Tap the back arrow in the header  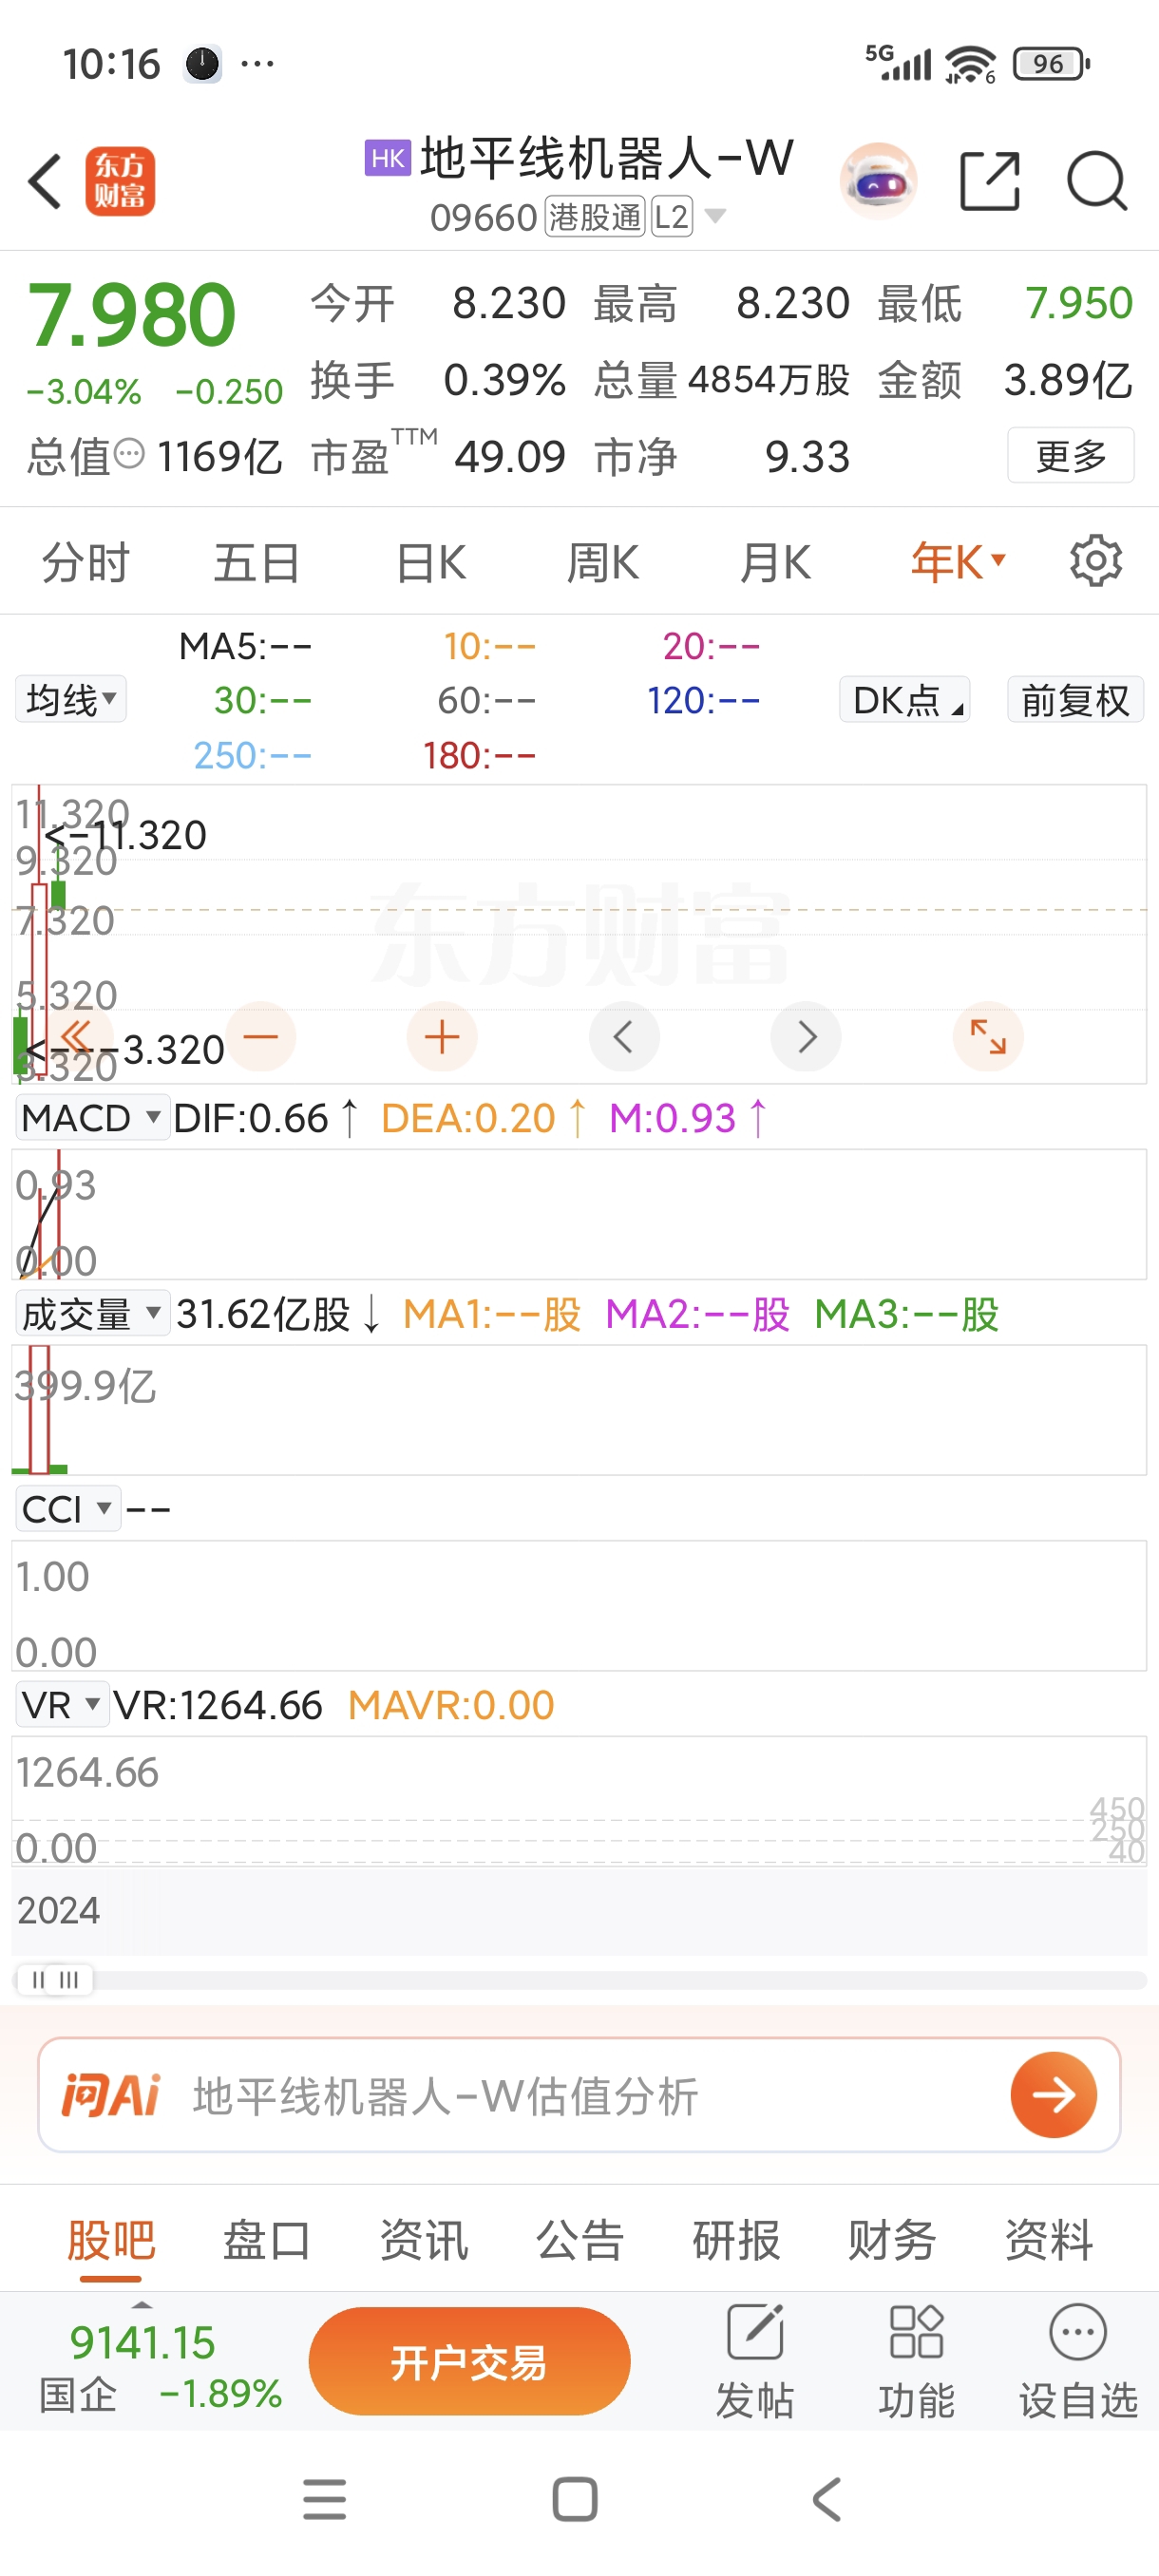click(45, 182)
